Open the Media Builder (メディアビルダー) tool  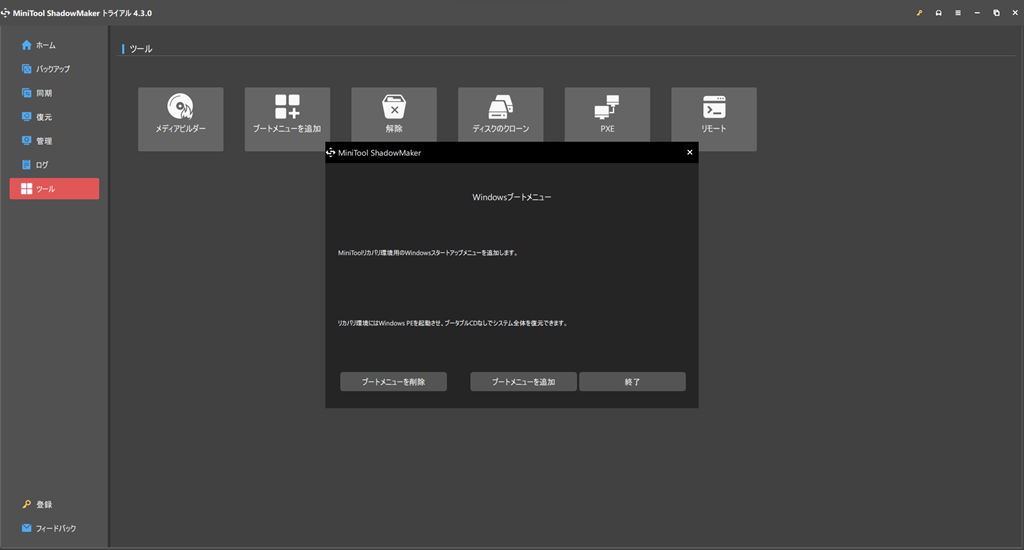pos(180,119)
